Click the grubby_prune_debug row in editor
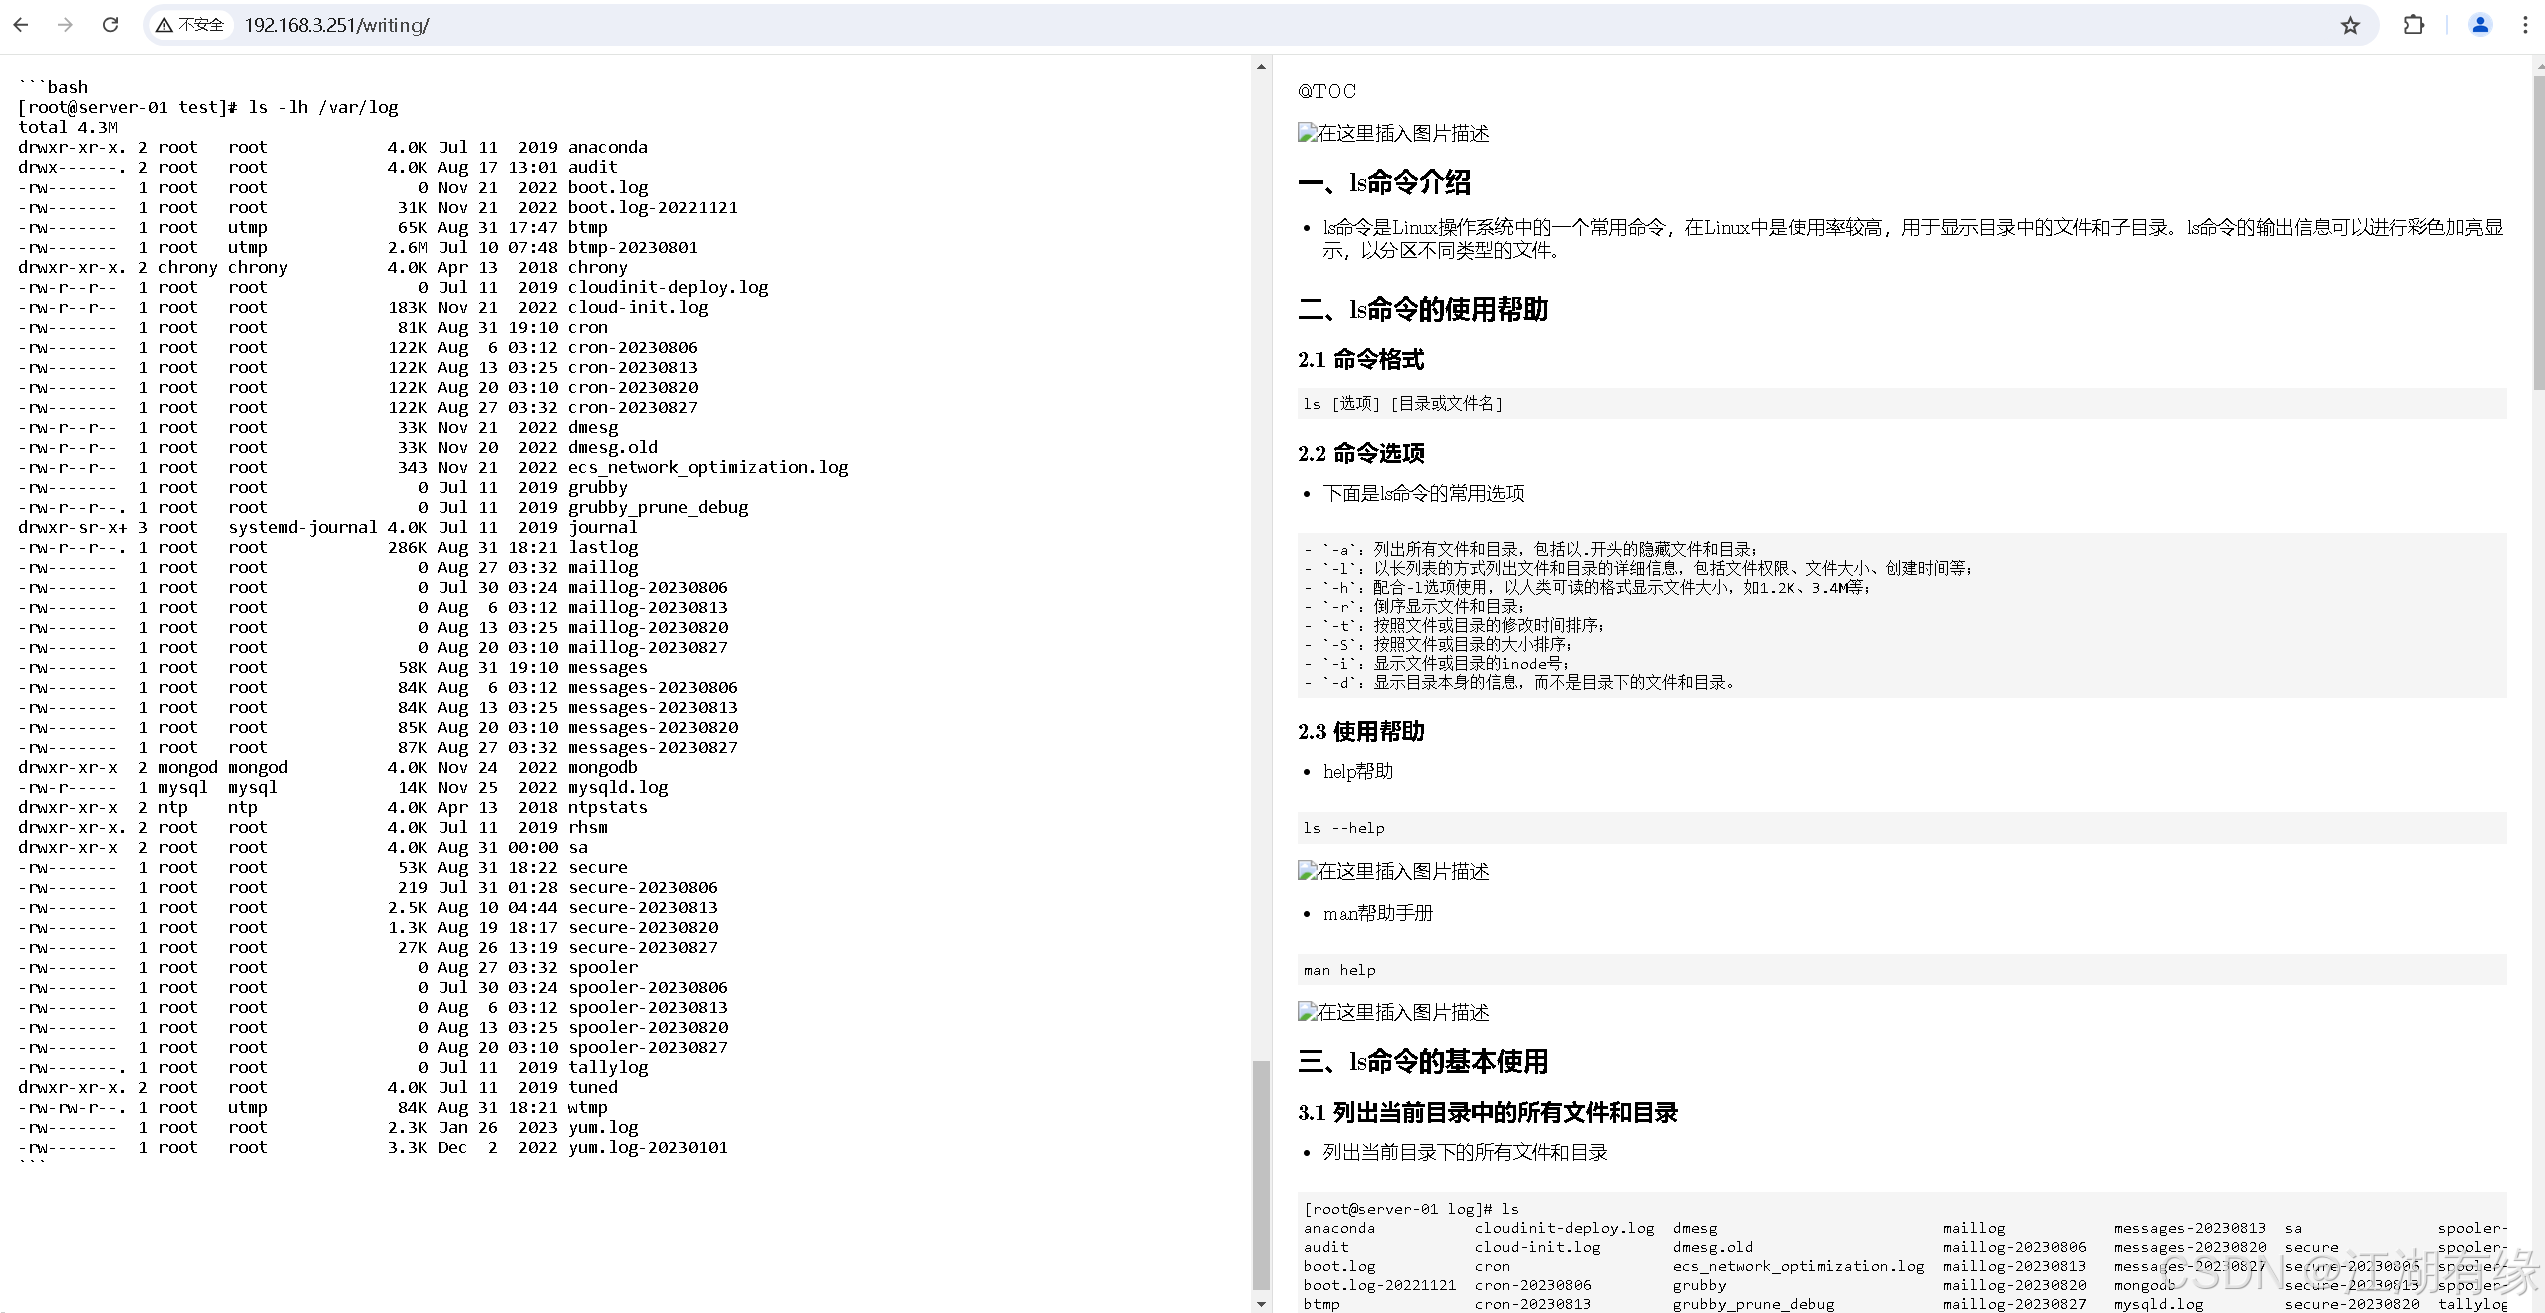This screenshot has height=1313, width=2545. (383, 507)
